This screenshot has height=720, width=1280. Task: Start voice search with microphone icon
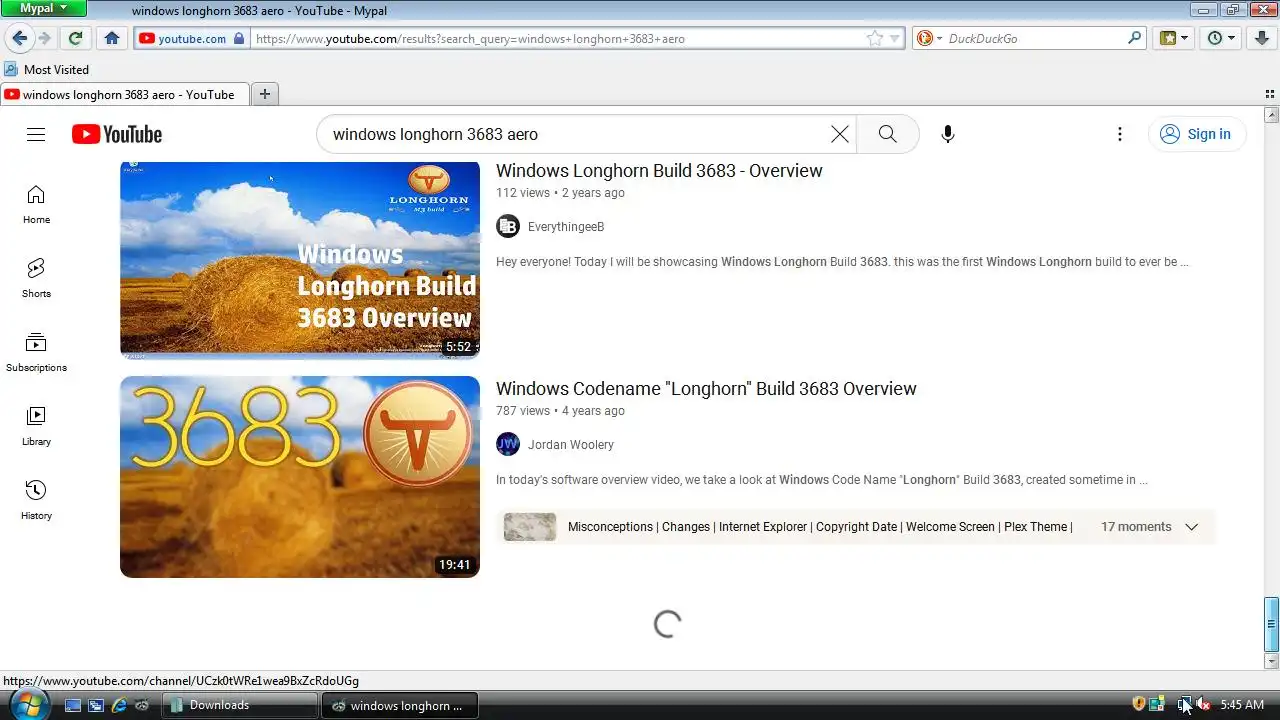coord(948,134)
